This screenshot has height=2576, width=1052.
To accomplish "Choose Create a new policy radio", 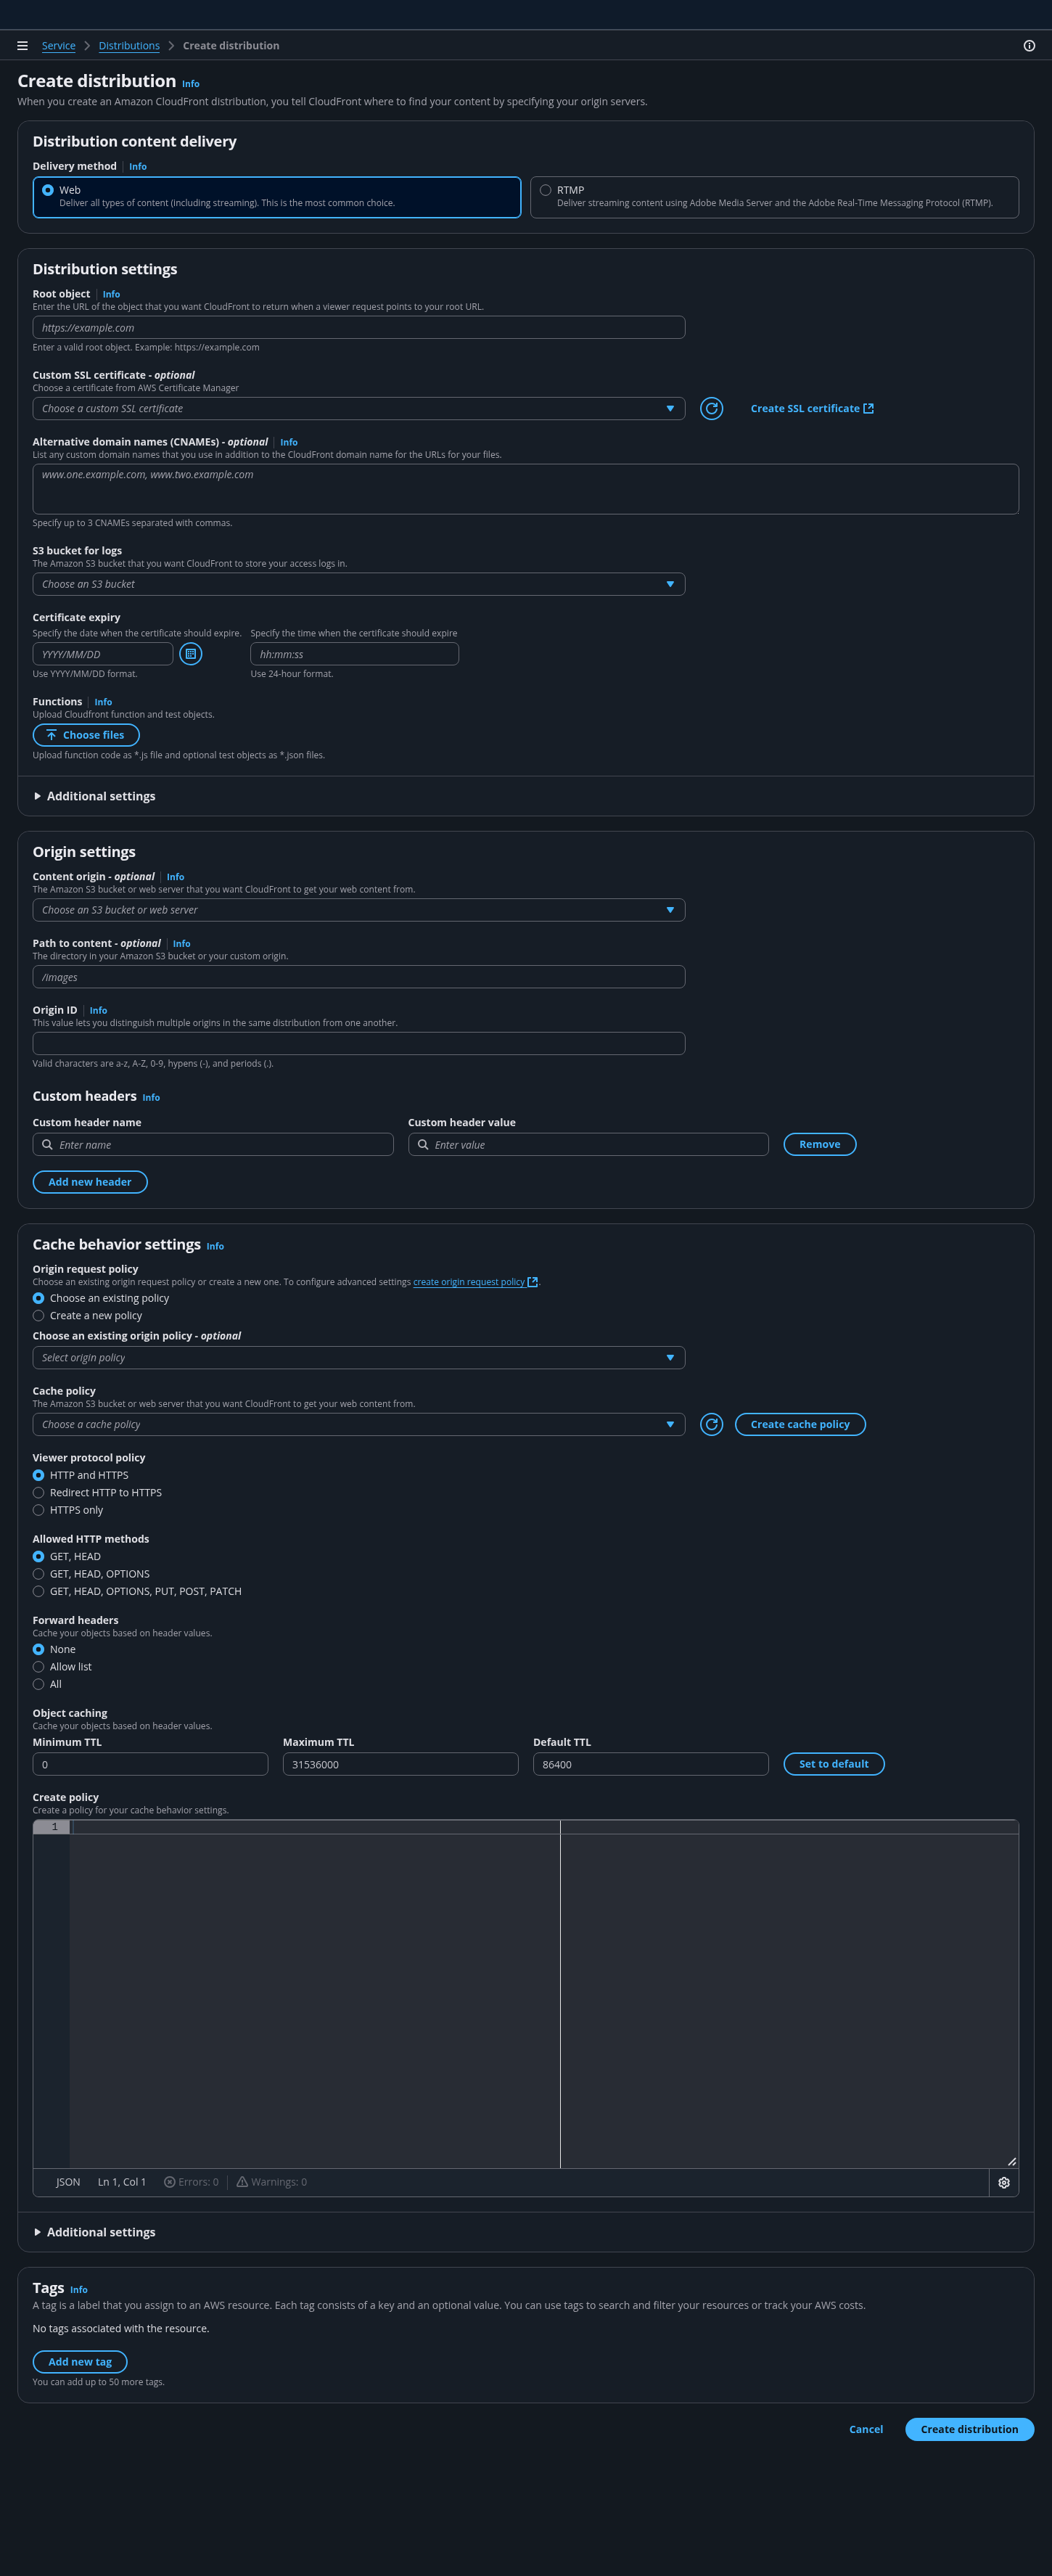I will click(x=39, y=1316).
